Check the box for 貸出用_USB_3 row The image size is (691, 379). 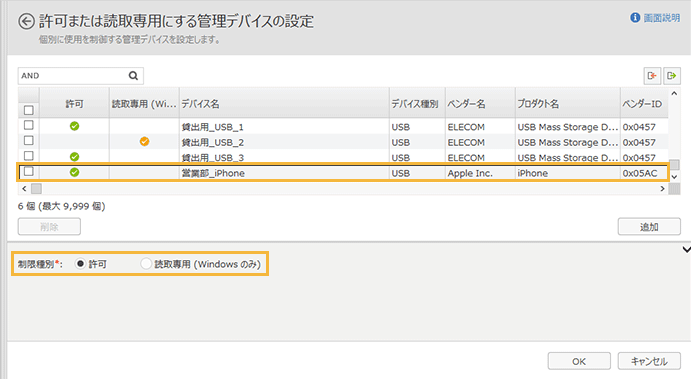(x=29, y=156)
